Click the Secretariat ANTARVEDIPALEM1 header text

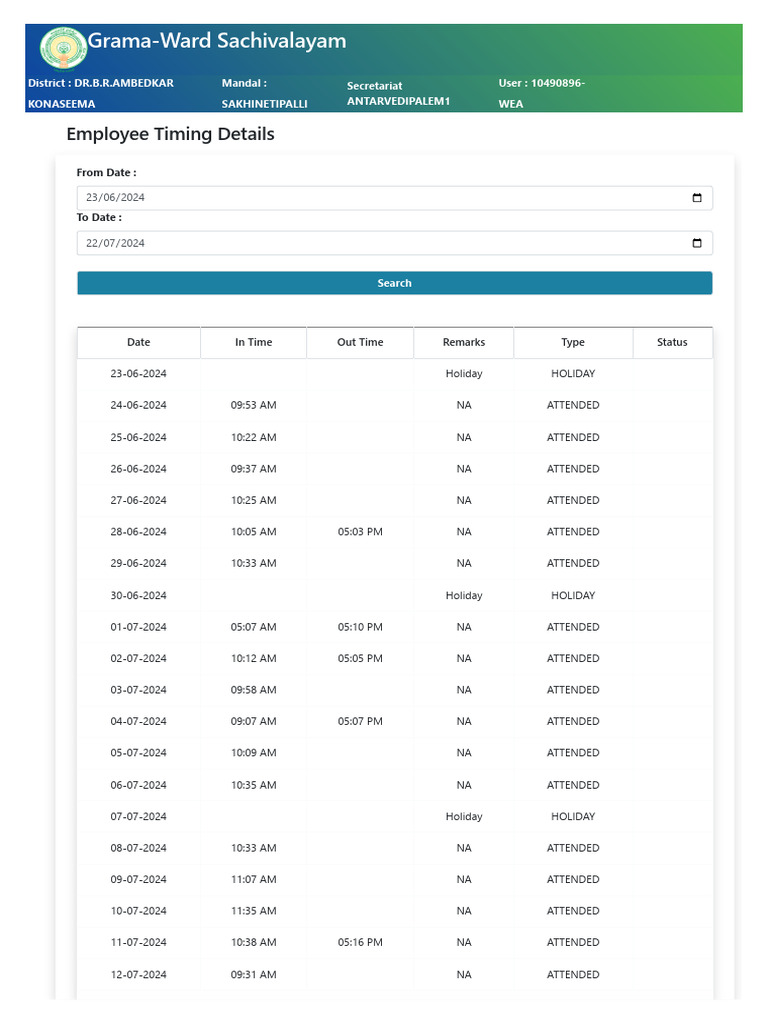click(x=398, y=93)
